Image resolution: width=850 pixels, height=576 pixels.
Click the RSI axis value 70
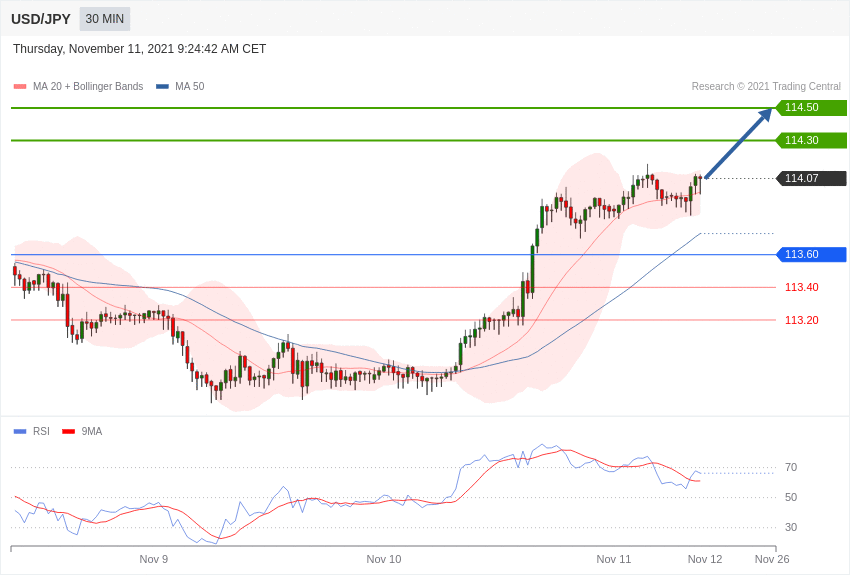click(x=791, y=467)
